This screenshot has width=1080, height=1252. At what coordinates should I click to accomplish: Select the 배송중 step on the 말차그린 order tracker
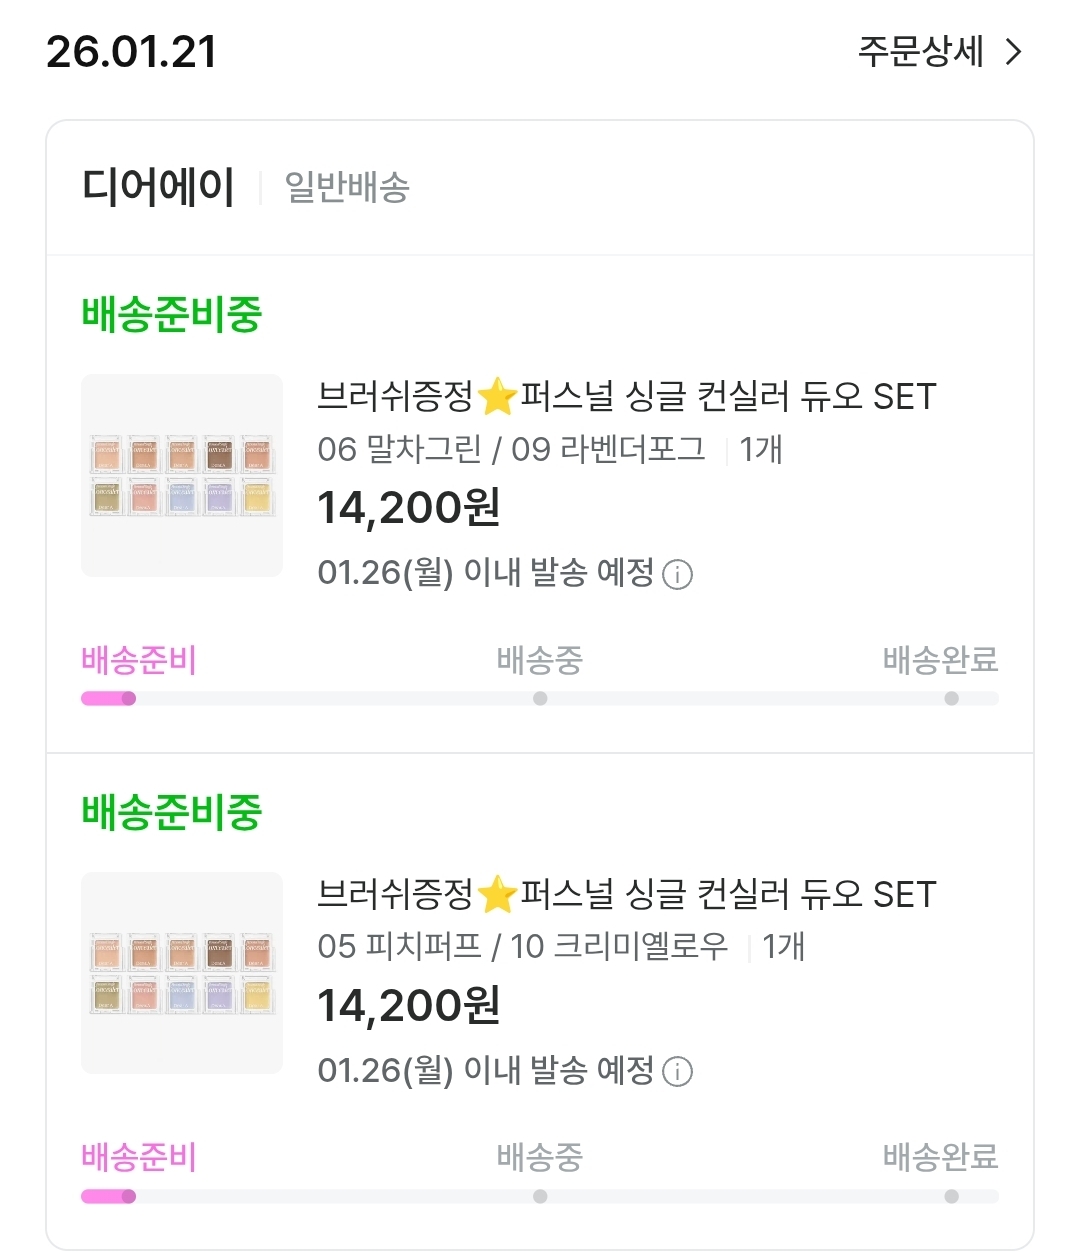click(x=540, y=661)
